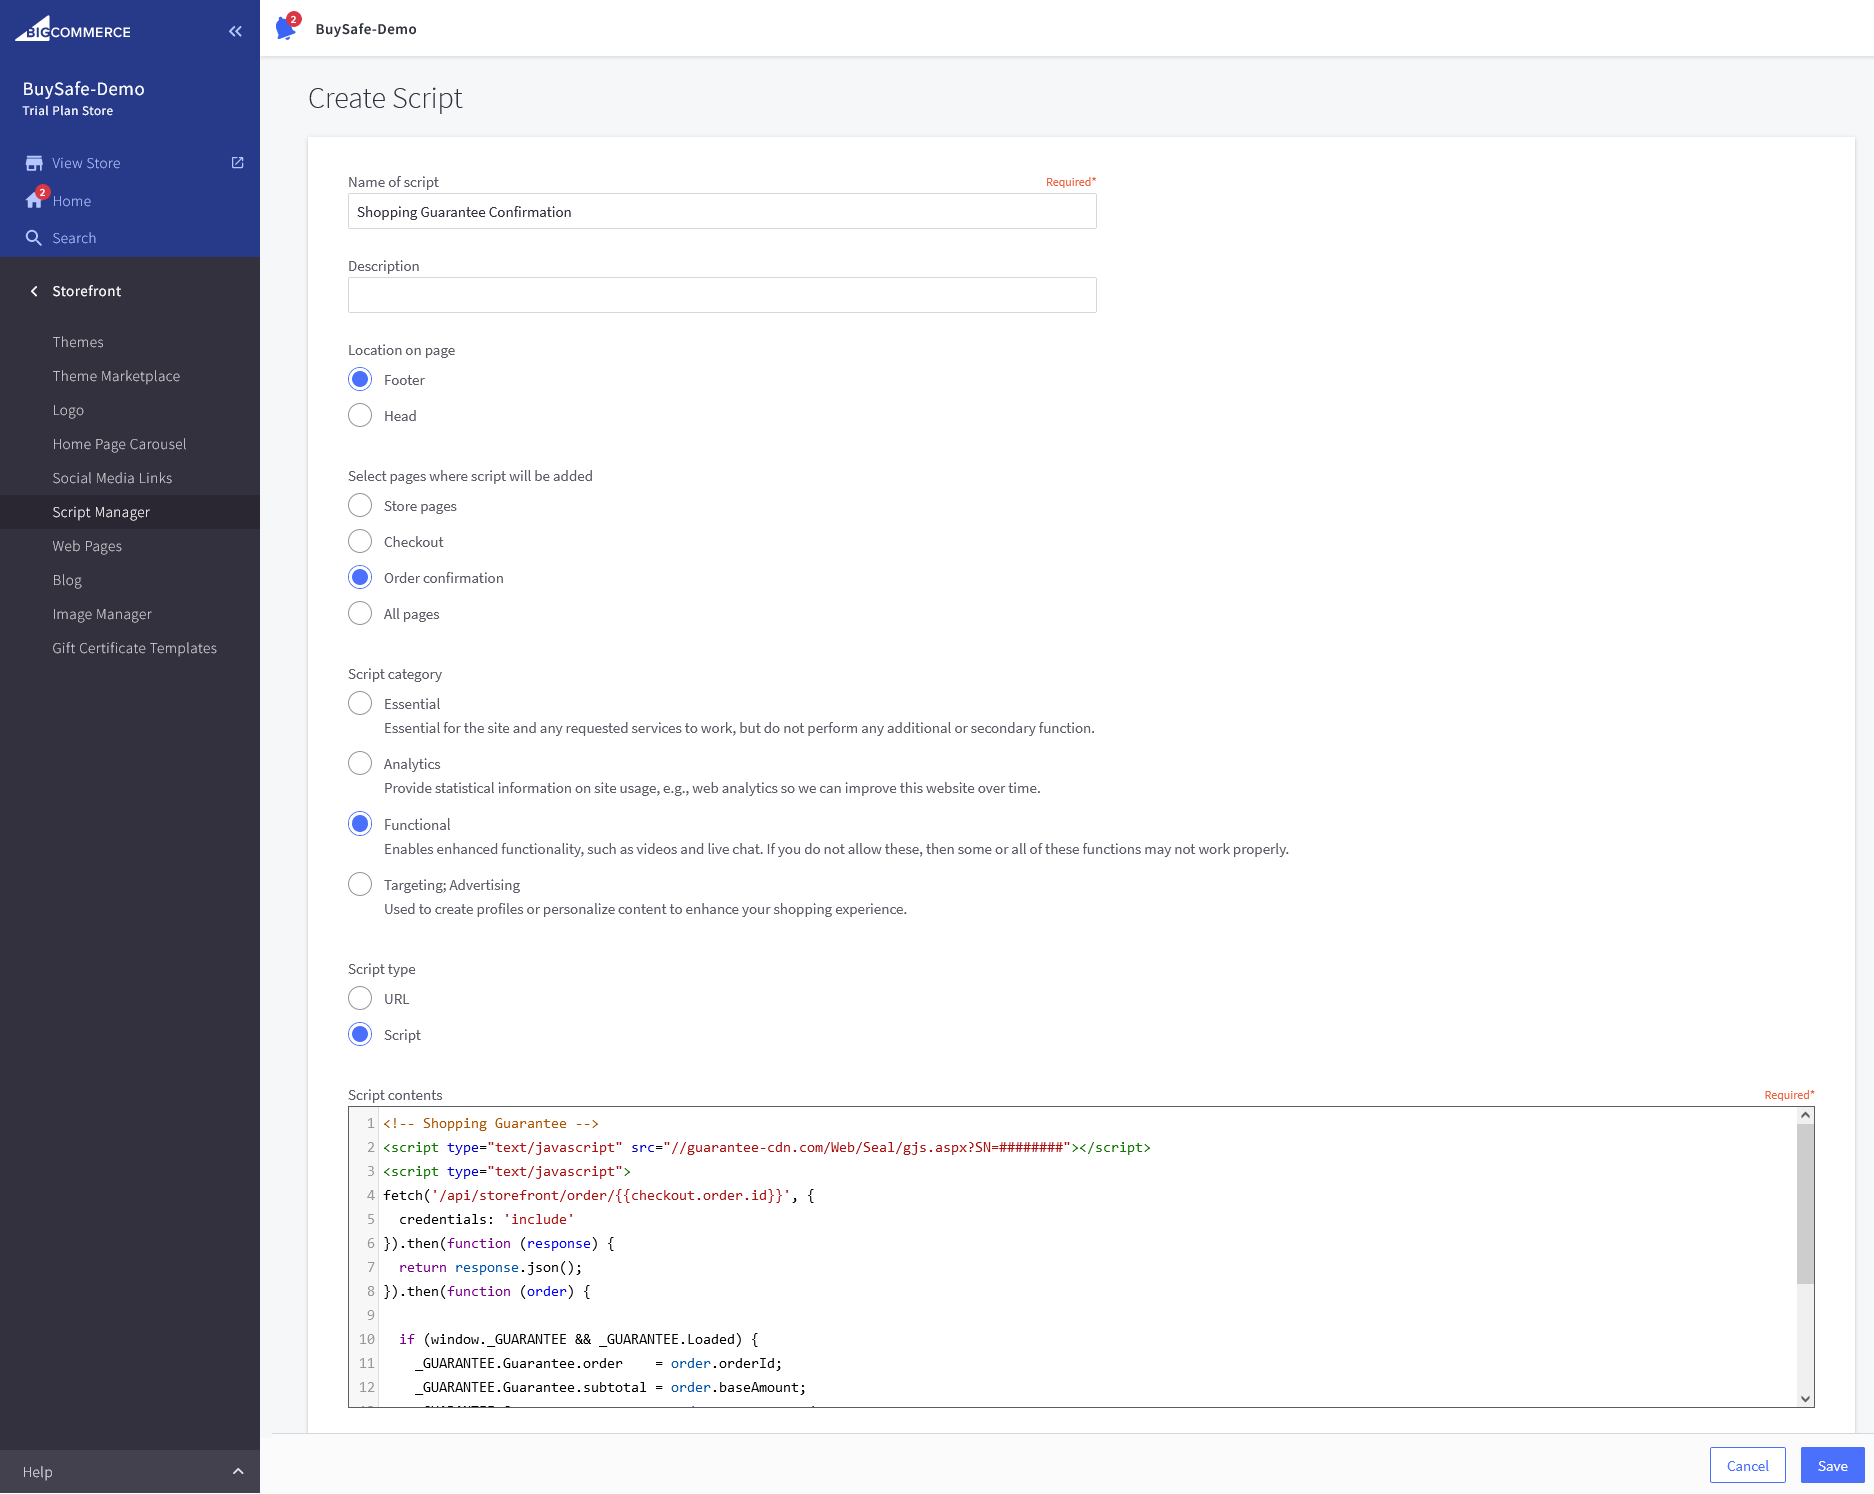Pick Functional script category
This screenshot has width=1874, height=1494.
(360, 824)
